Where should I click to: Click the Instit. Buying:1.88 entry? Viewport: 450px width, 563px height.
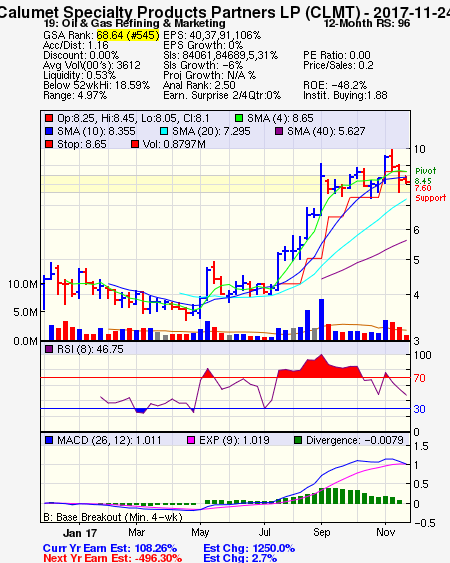[x=345, y=96]
